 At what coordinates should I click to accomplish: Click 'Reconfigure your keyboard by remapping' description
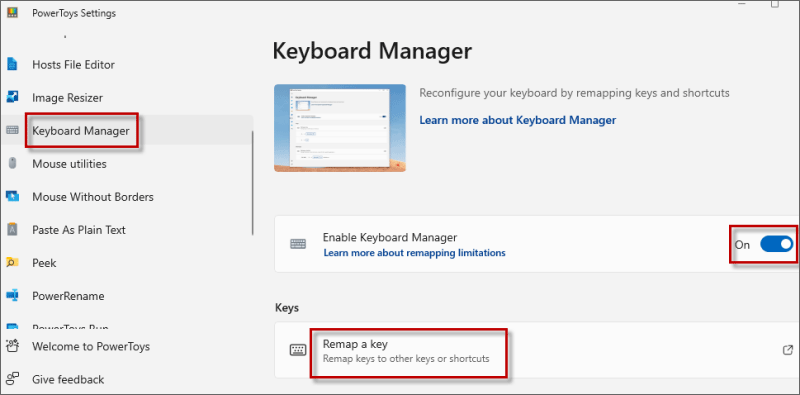(x=574, y=93)
